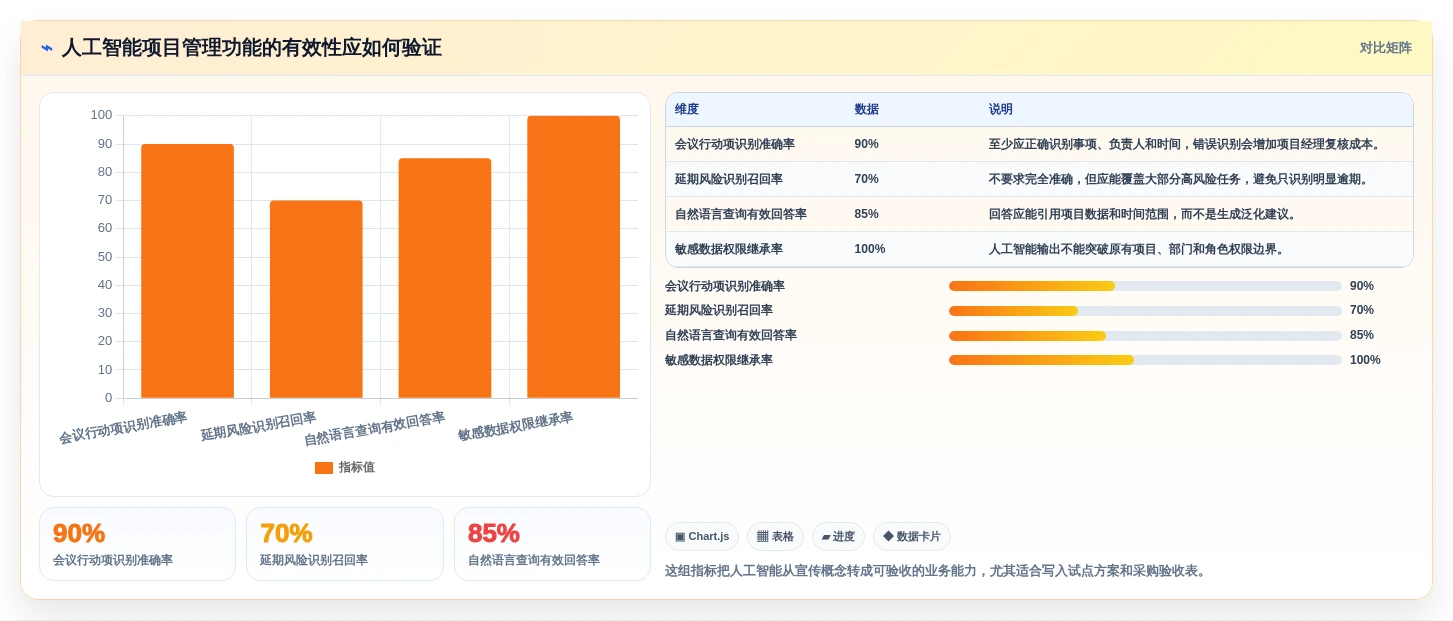
Task: Open the 90% 会议行动项识别准确率 data card
Action: pyautogui.click(x=137, y=544)
